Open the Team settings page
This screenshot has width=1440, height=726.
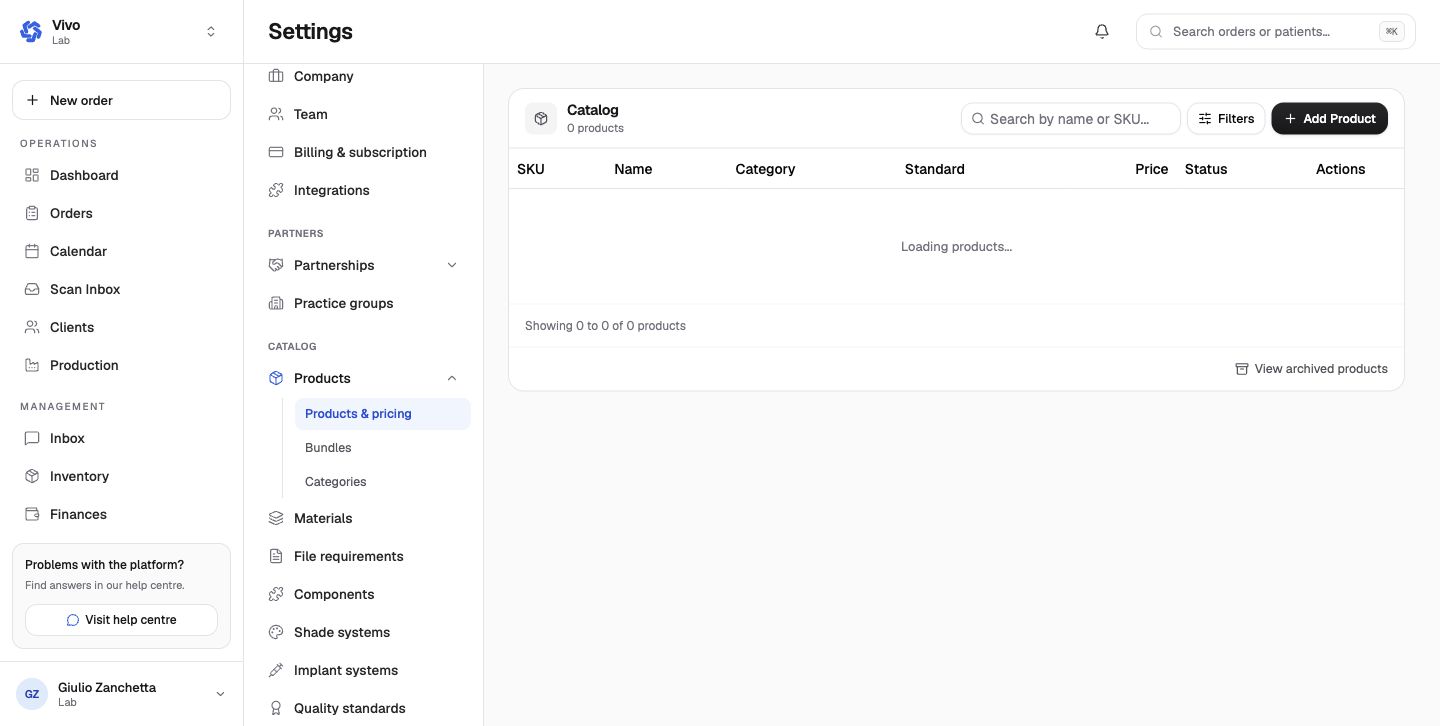coord(364,114)
